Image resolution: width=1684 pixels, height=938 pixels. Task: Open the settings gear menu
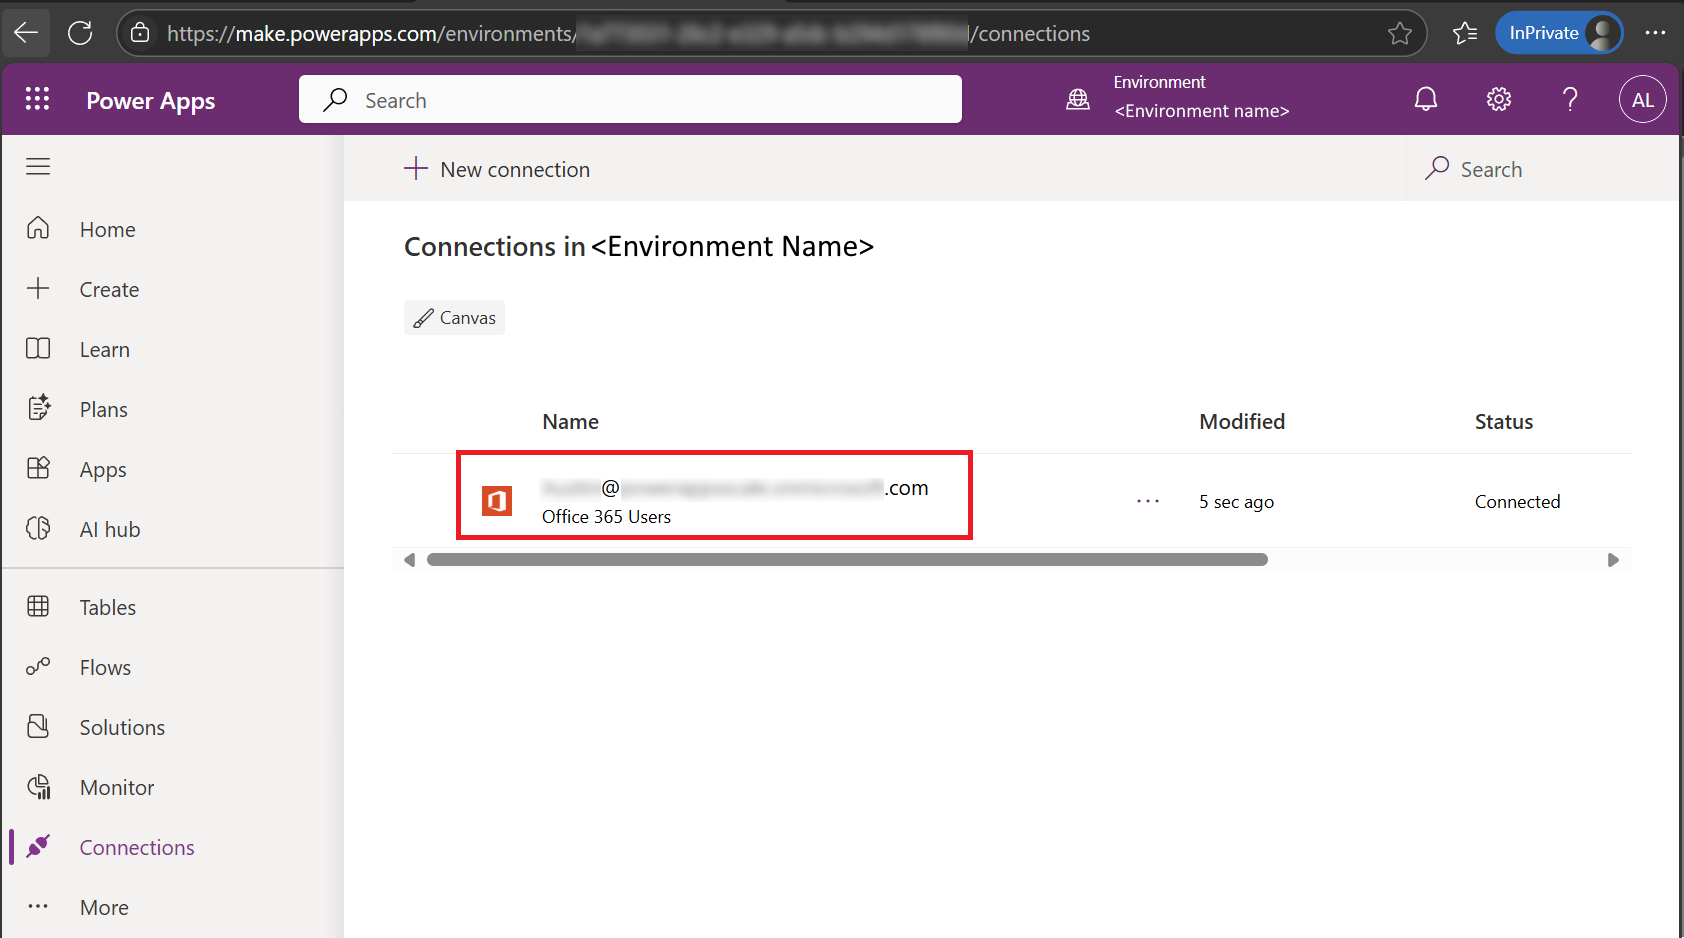[x=1498, y=99]
